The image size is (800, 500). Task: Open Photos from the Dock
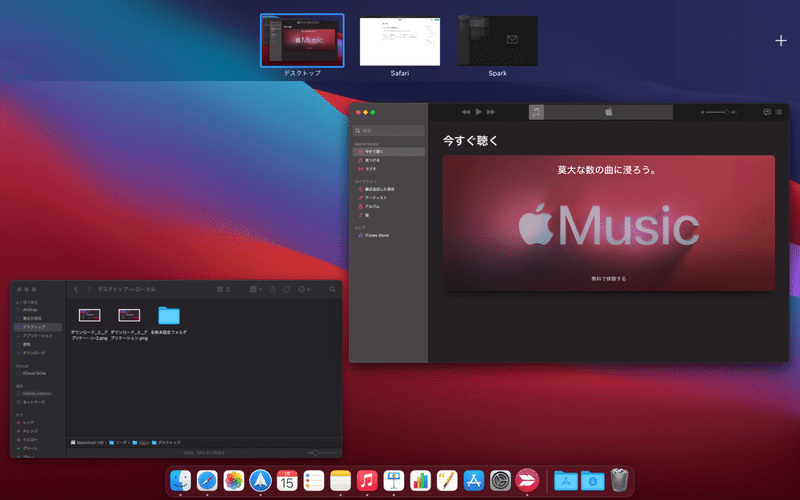(234, 481)
